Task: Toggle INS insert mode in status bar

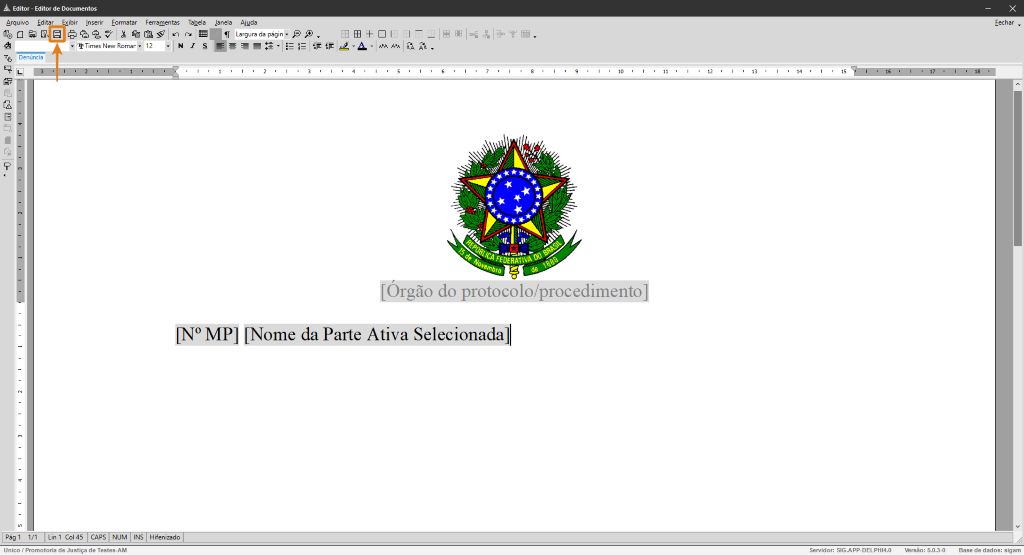Action: (x=138, y=537)
